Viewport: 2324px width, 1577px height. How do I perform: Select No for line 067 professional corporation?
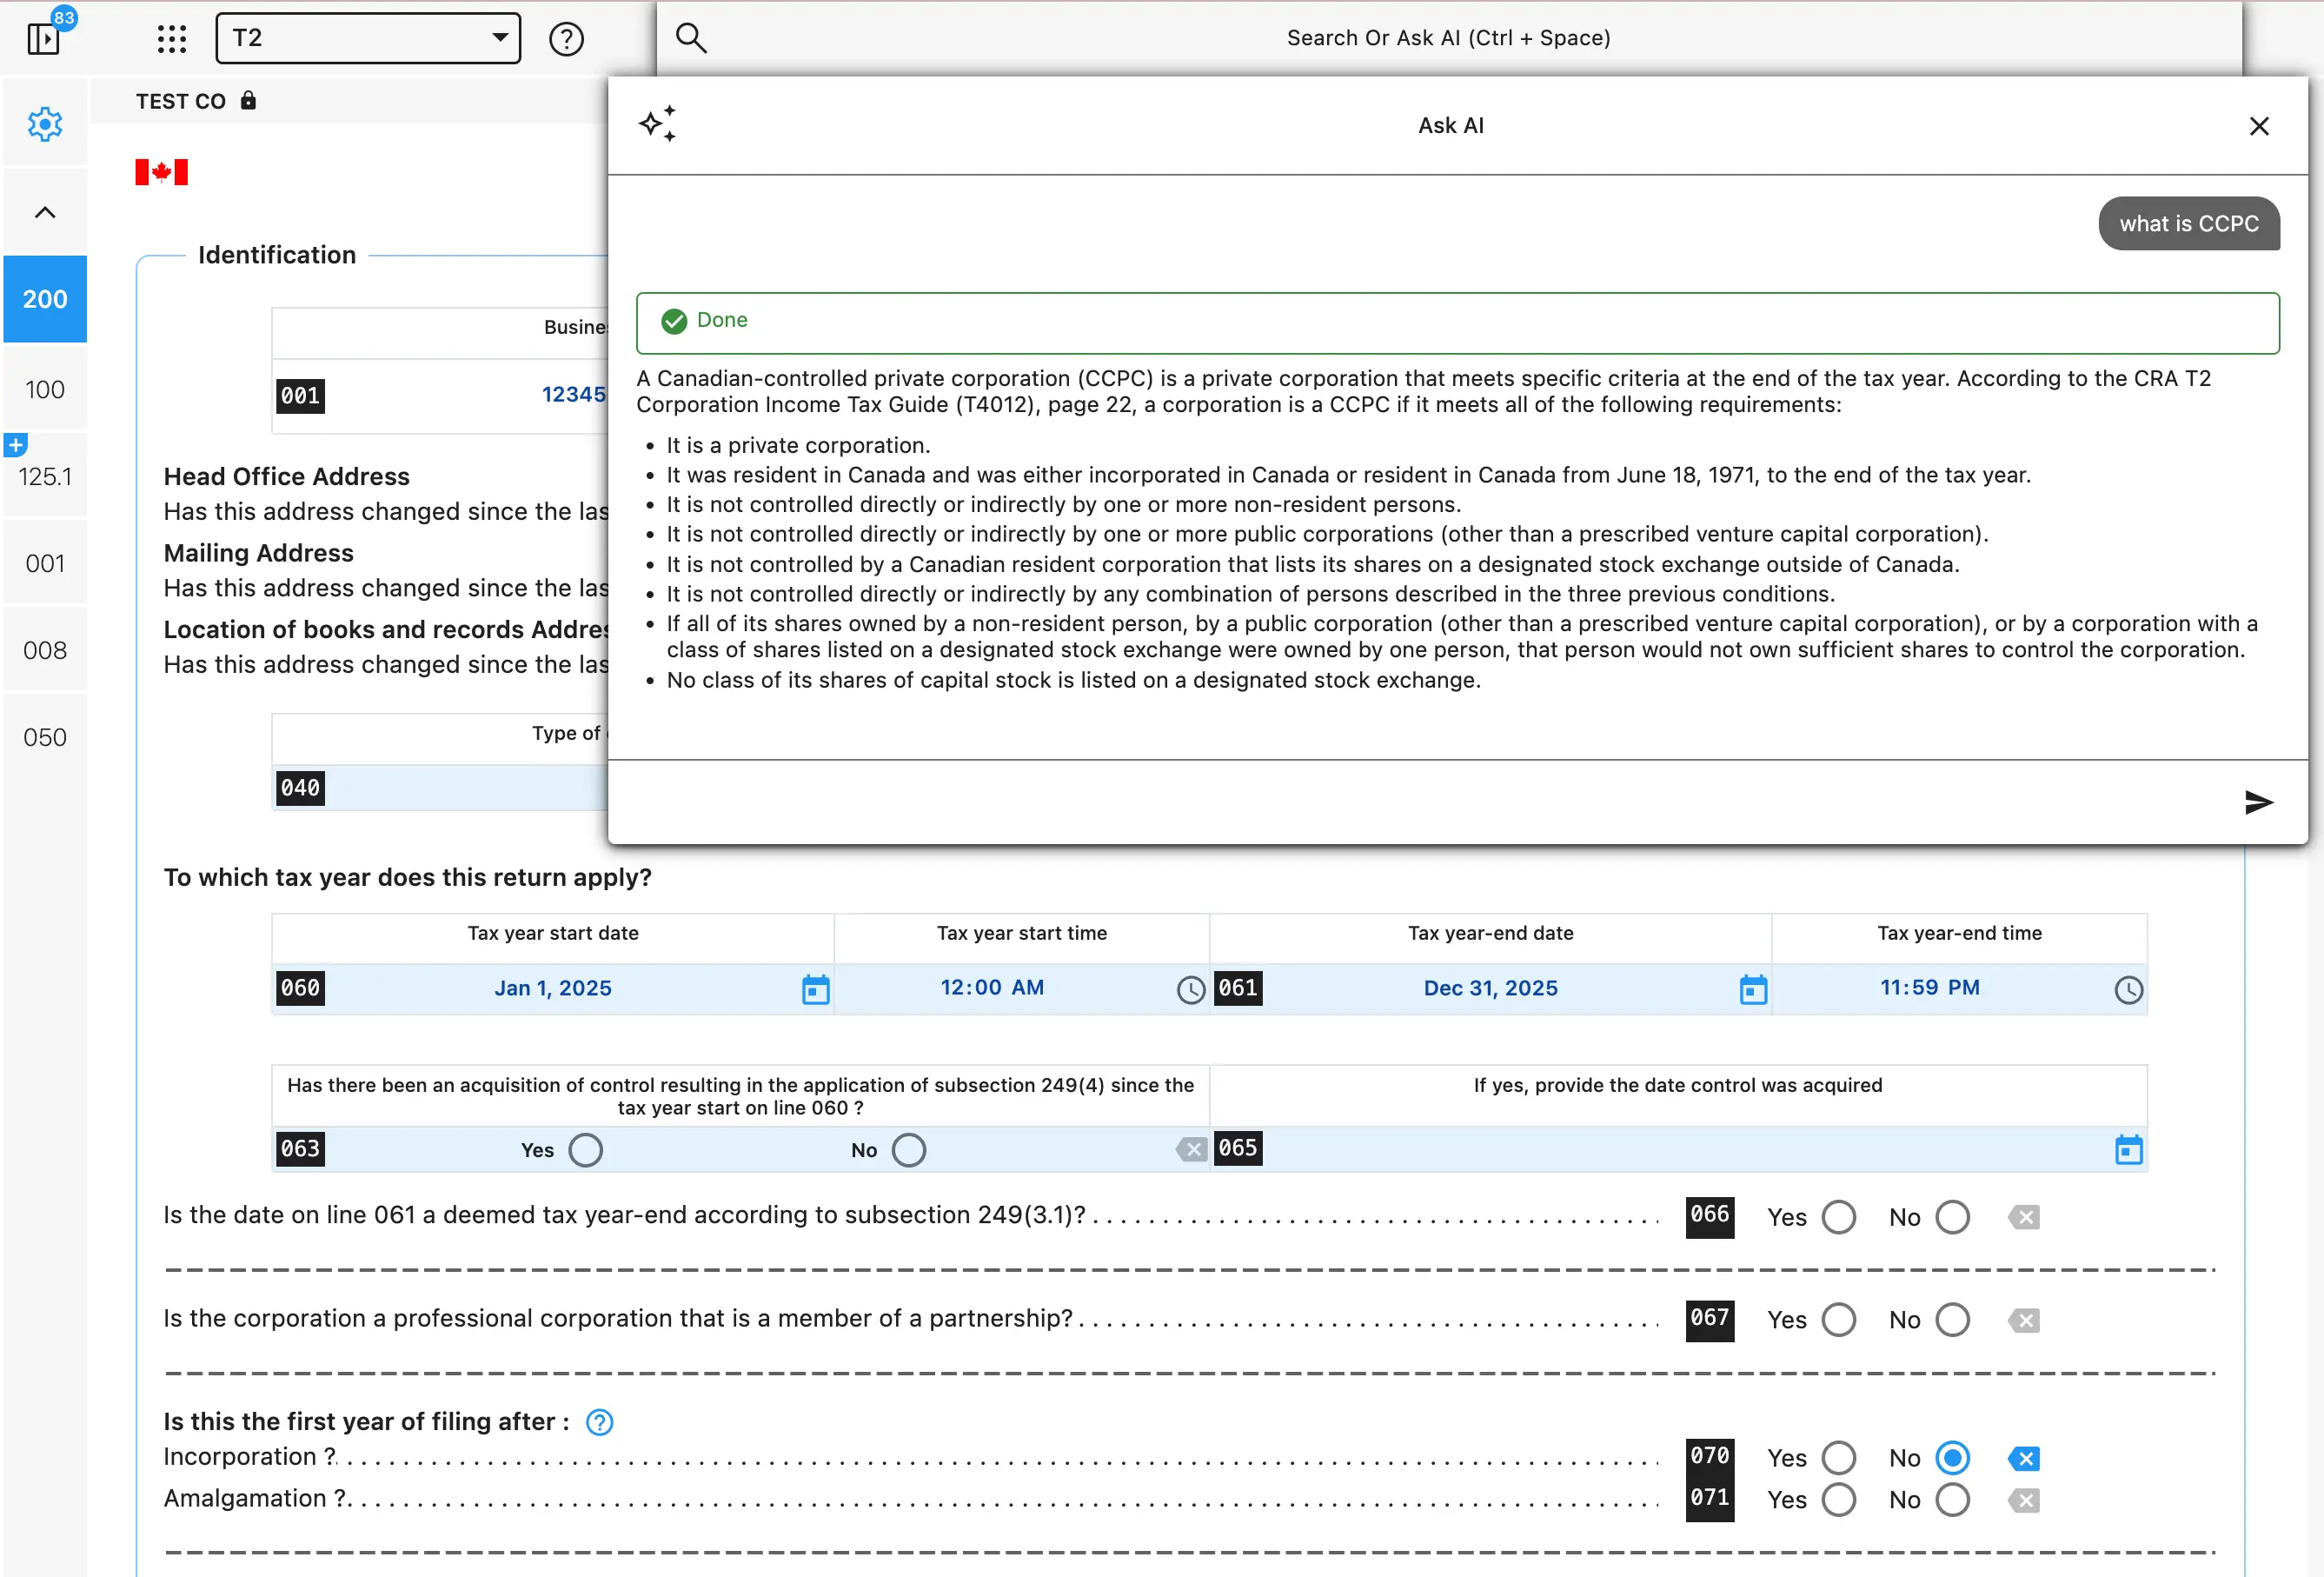[1952, 1320]
